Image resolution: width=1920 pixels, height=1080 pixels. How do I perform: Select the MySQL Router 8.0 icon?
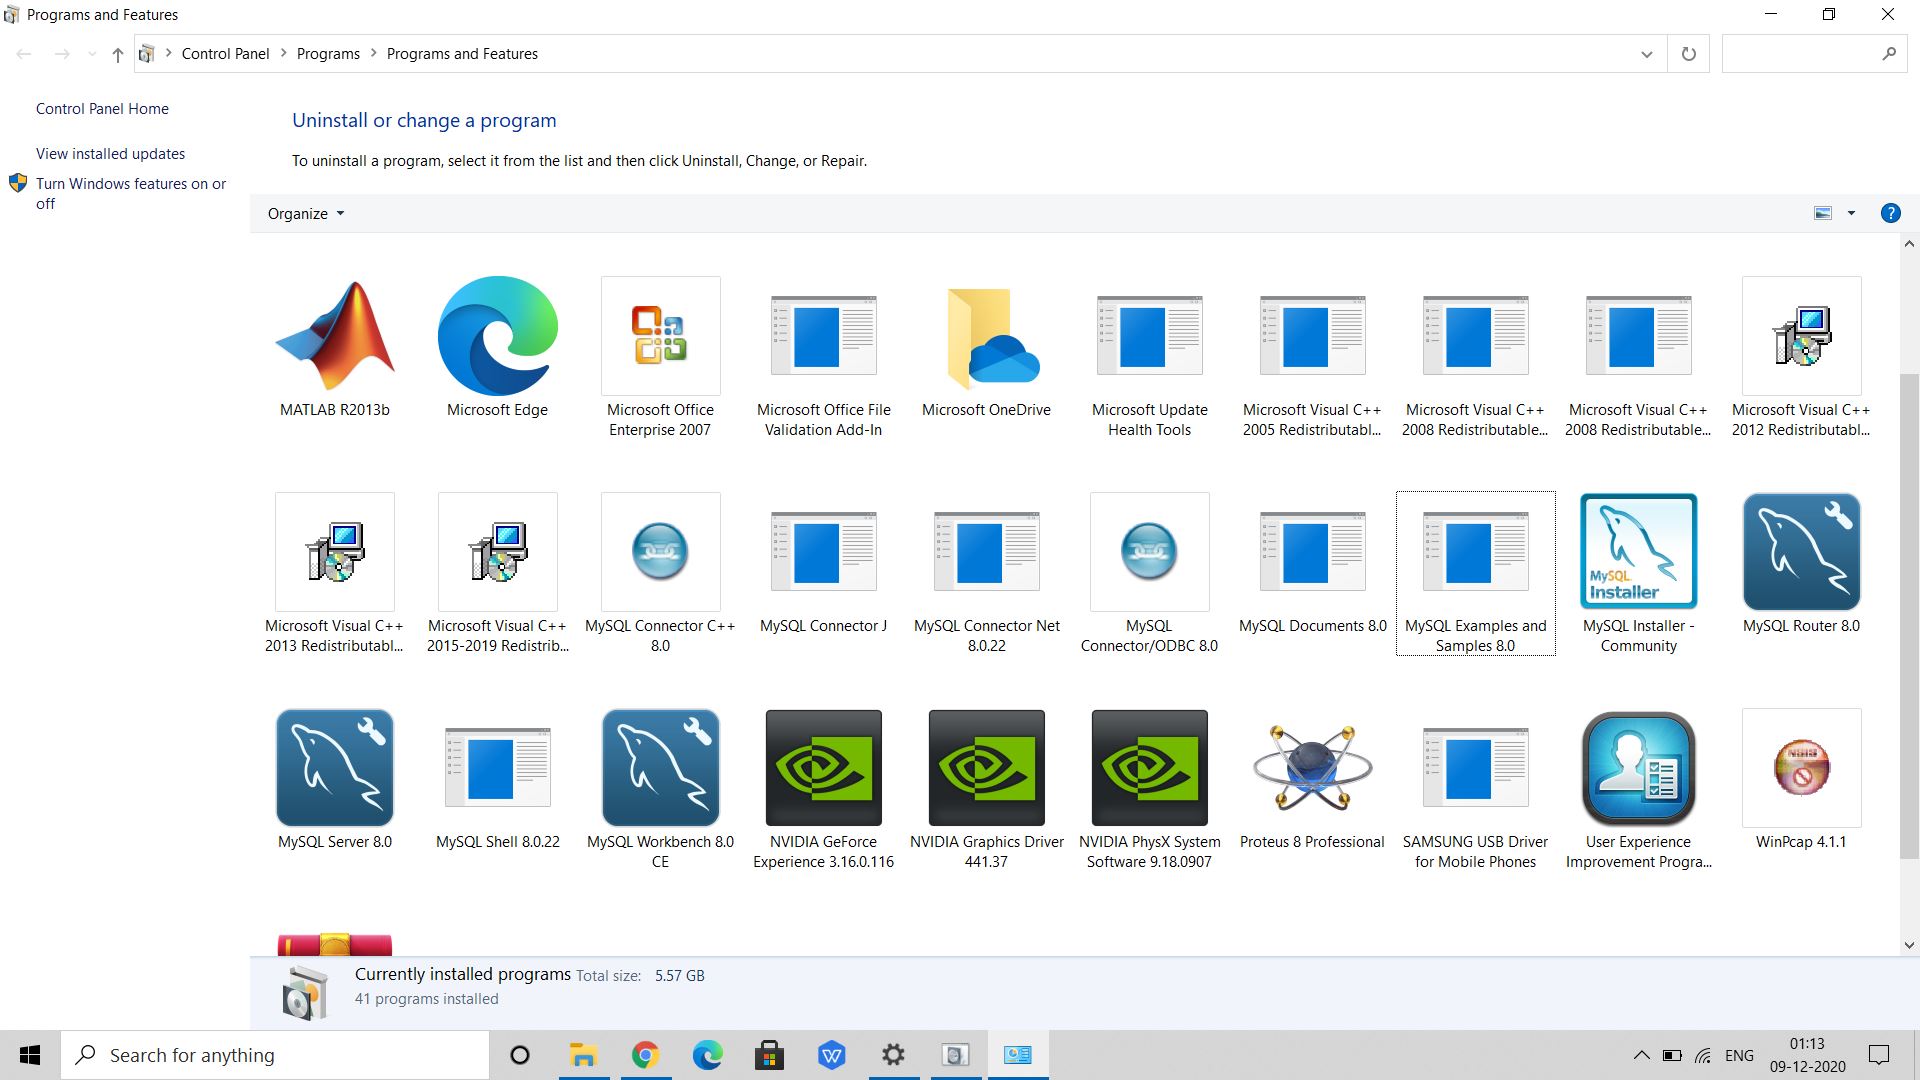(x=1801, y=552)
